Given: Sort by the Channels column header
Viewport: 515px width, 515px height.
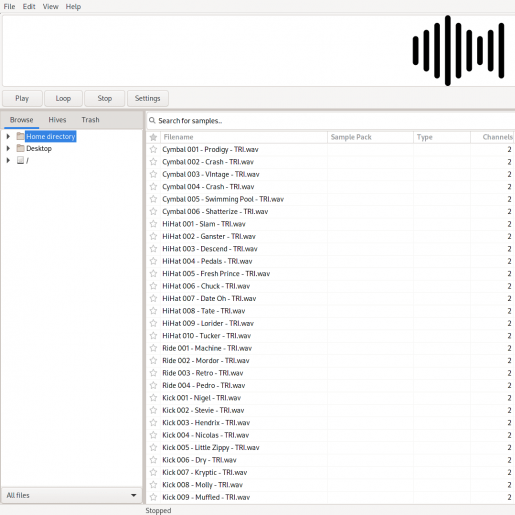Looking at the screenshot, I should pyautogui.click(x=493, y=137).
